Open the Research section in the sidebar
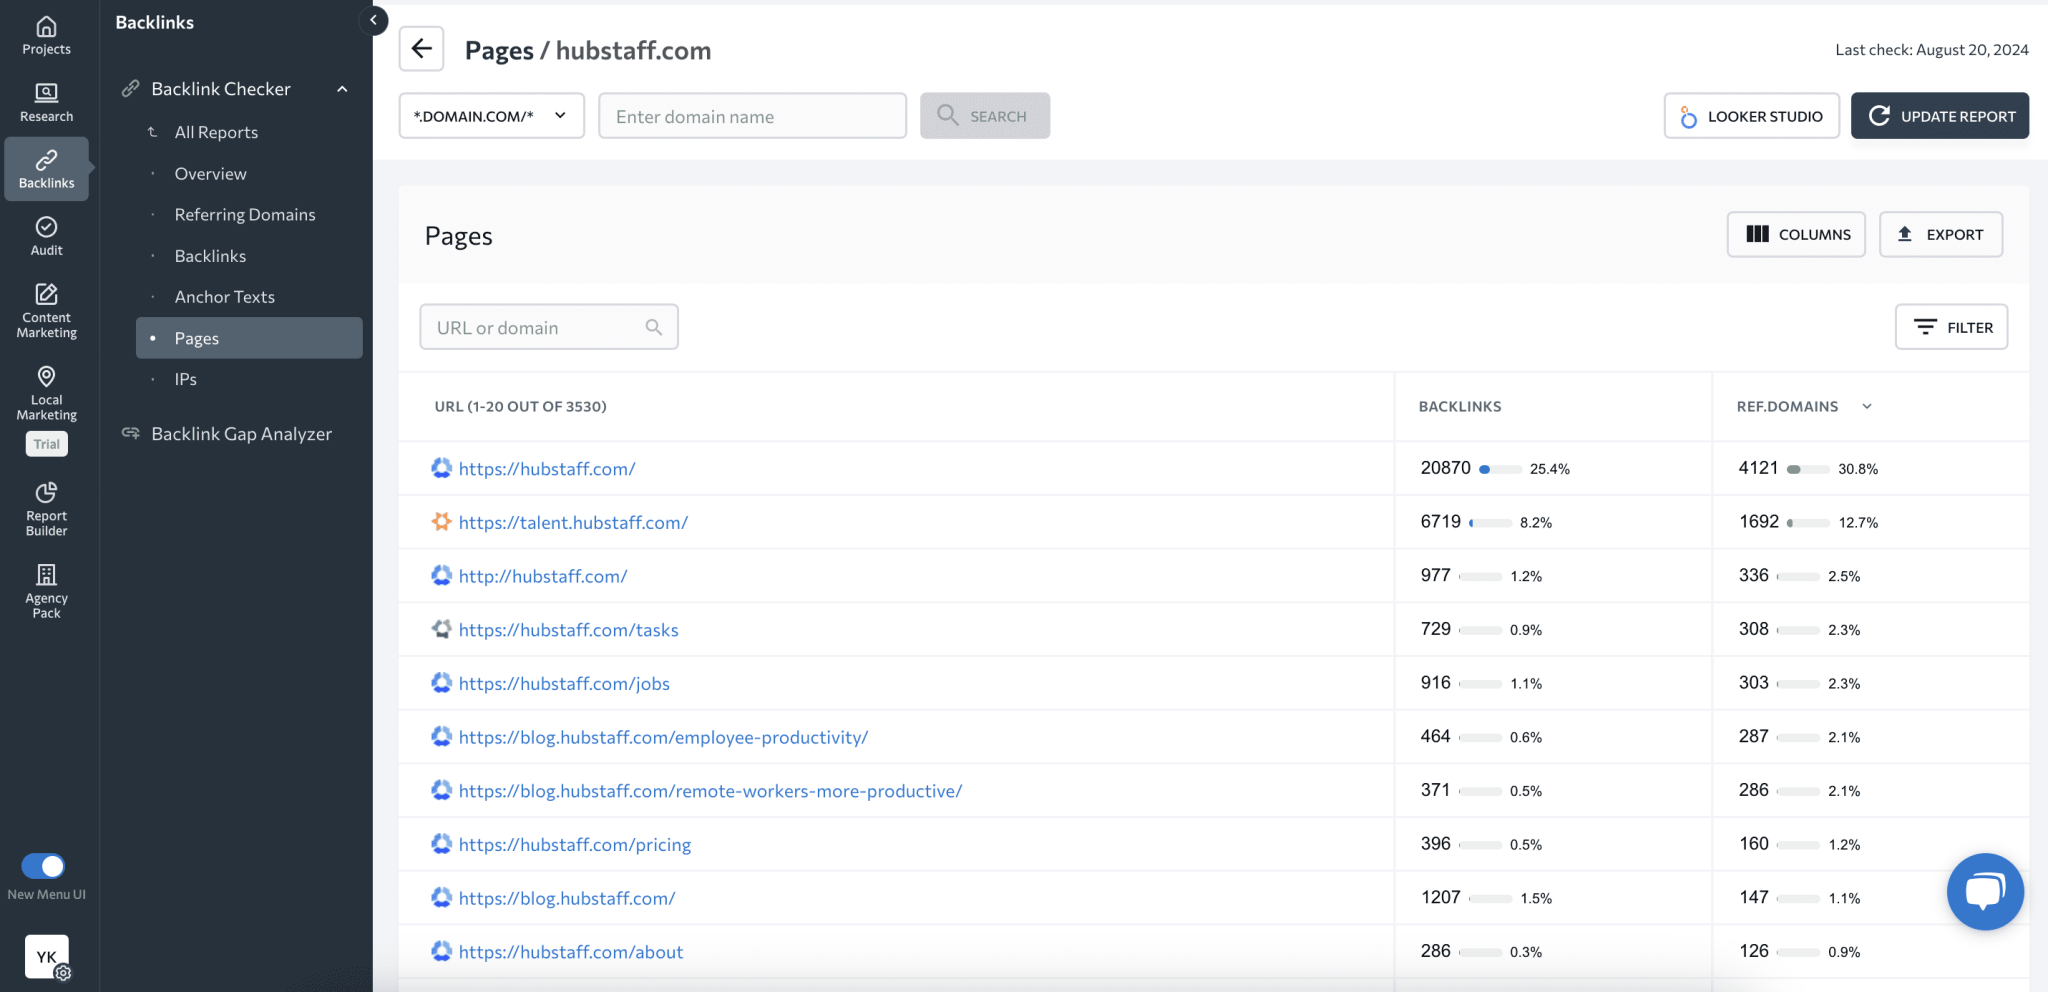The width and height of the screenshot is (2048, 992). point(46,100)
